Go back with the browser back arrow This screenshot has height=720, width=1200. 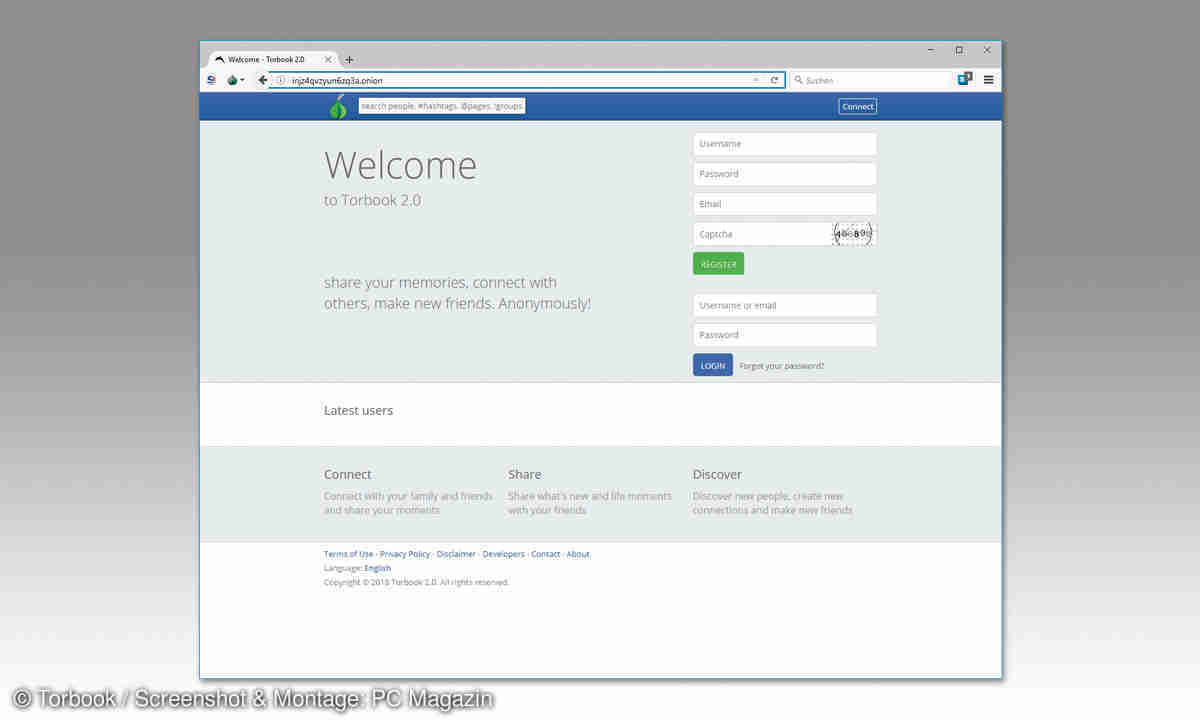[262, 80]
